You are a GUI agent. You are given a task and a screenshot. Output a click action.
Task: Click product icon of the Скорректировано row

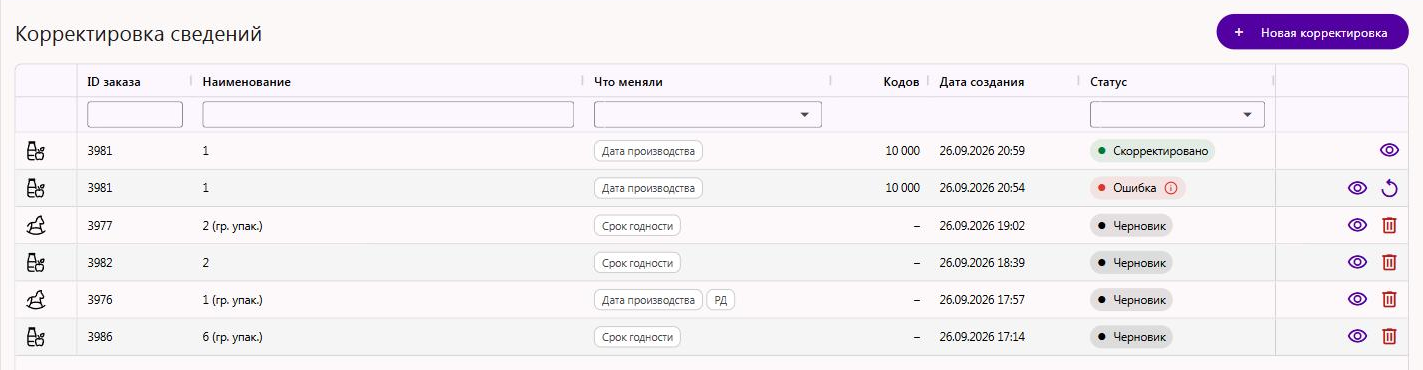[36, 151]
